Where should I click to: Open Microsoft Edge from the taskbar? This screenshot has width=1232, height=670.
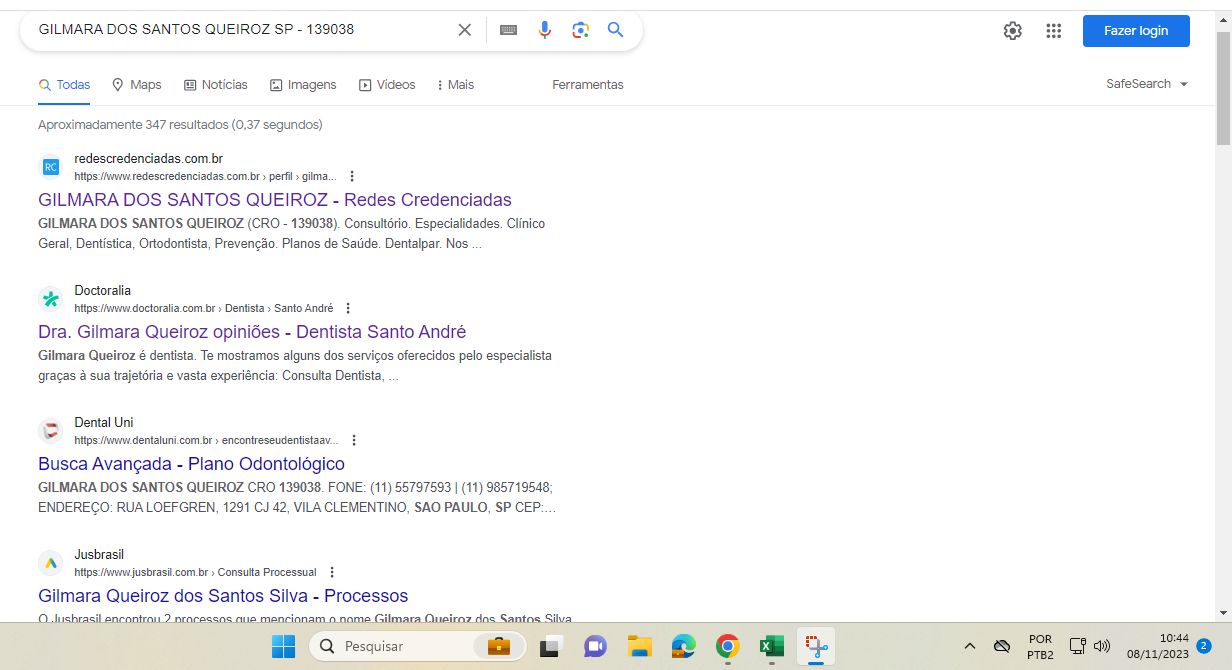point(683,646)
